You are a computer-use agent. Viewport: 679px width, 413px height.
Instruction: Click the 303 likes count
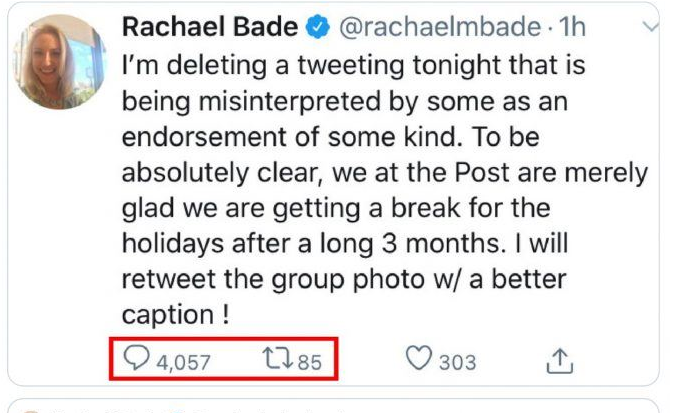pos(457,362)
